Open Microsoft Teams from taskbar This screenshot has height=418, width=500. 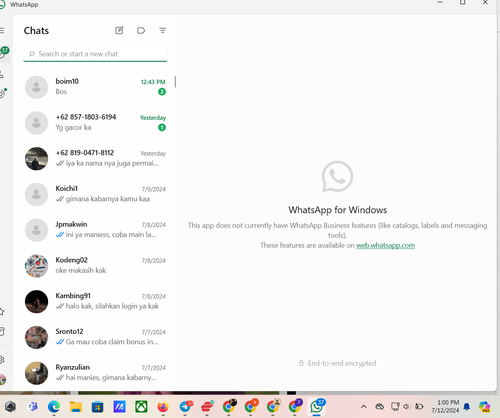(32, 407)
